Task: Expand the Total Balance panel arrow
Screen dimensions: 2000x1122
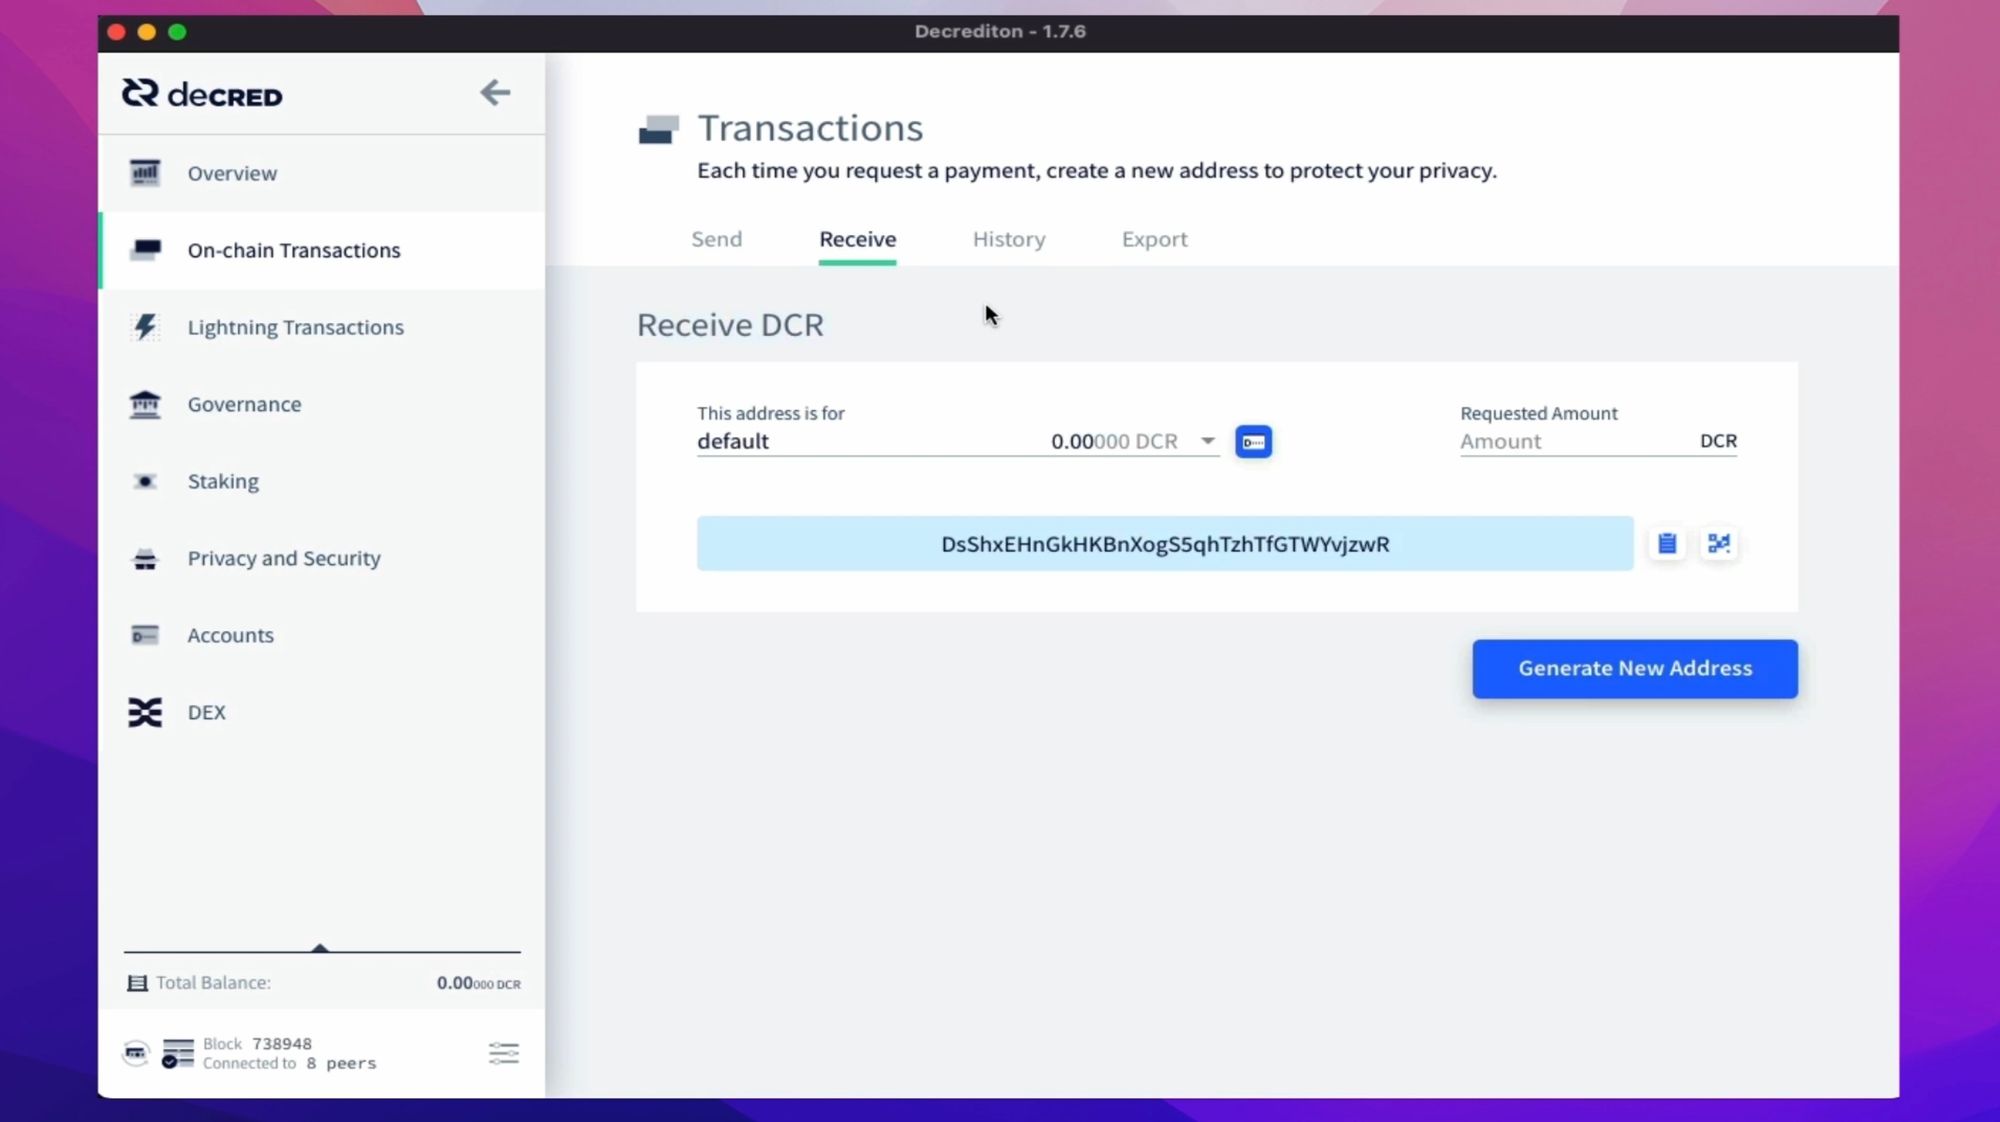Action: click(x=320, y=947)
